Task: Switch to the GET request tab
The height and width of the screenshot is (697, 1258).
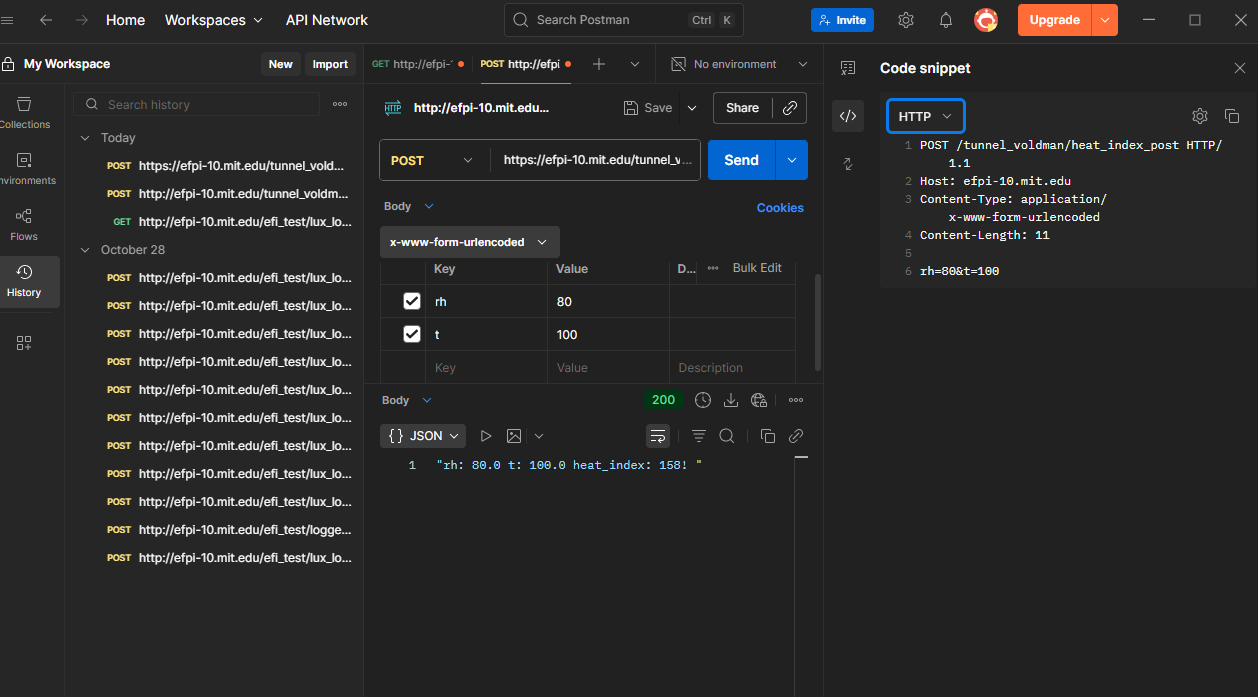Action: (412, 64)
